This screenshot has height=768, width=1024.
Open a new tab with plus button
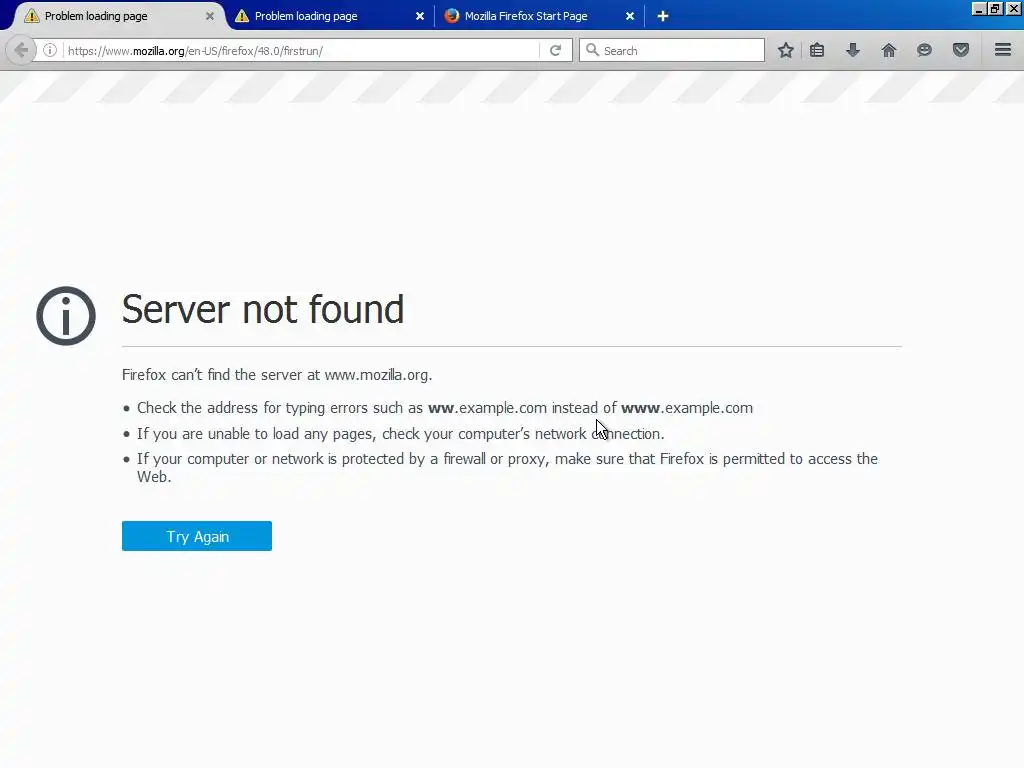[663, 16]
